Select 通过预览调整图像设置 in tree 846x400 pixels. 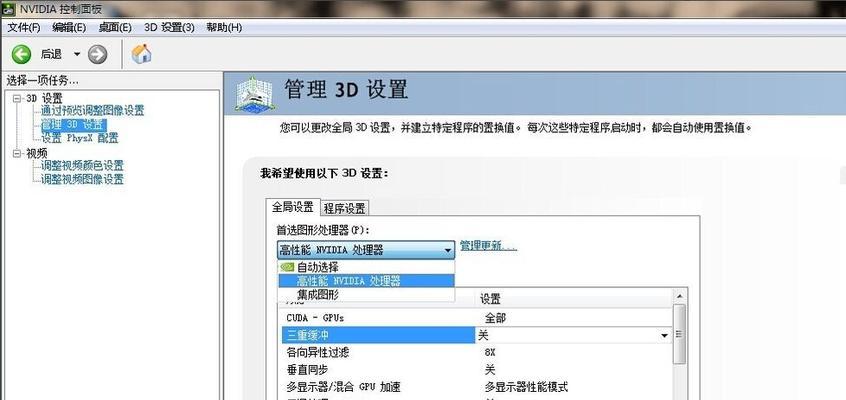pyautogui.click(x=93, y=111)
